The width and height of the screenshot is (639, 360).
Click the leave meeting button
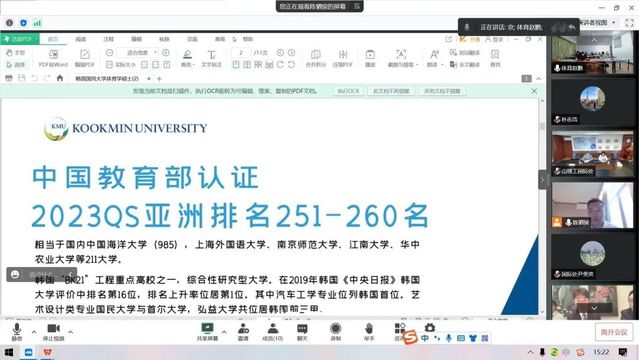614,332
